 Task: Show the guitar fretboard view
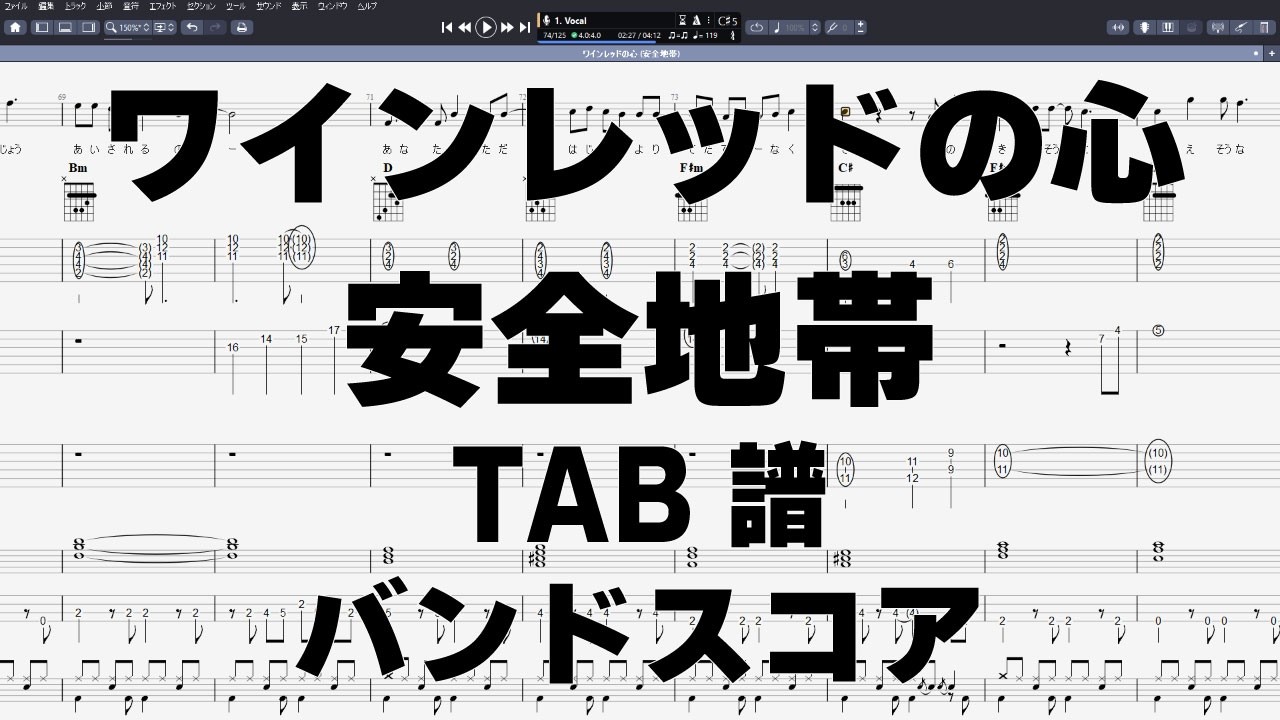click(1145, 27)
